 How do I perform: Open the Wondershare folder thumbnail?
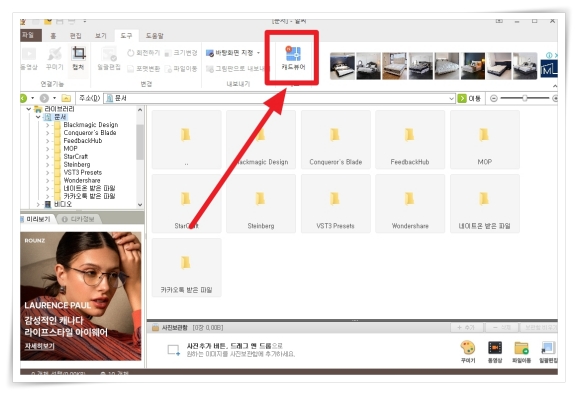click(410, 204)
